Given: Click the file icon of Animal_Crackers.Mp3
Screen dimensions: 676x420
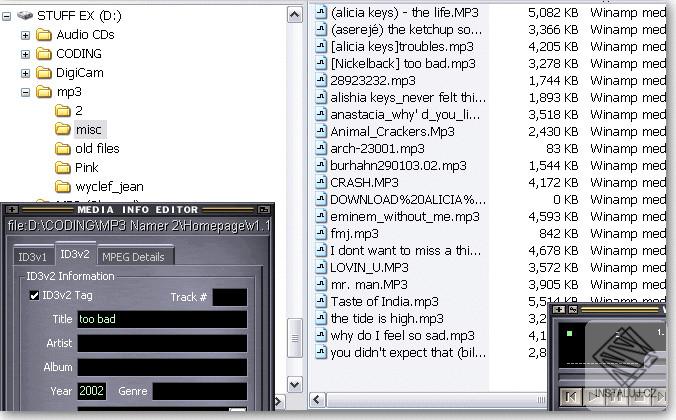Looking at the screenshot, I should (321, 131).
